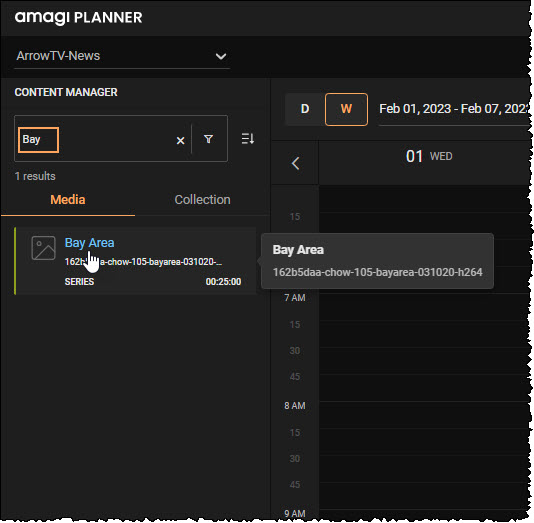
Task: Open the Bay Area media title link
Action: coord(90,243)
